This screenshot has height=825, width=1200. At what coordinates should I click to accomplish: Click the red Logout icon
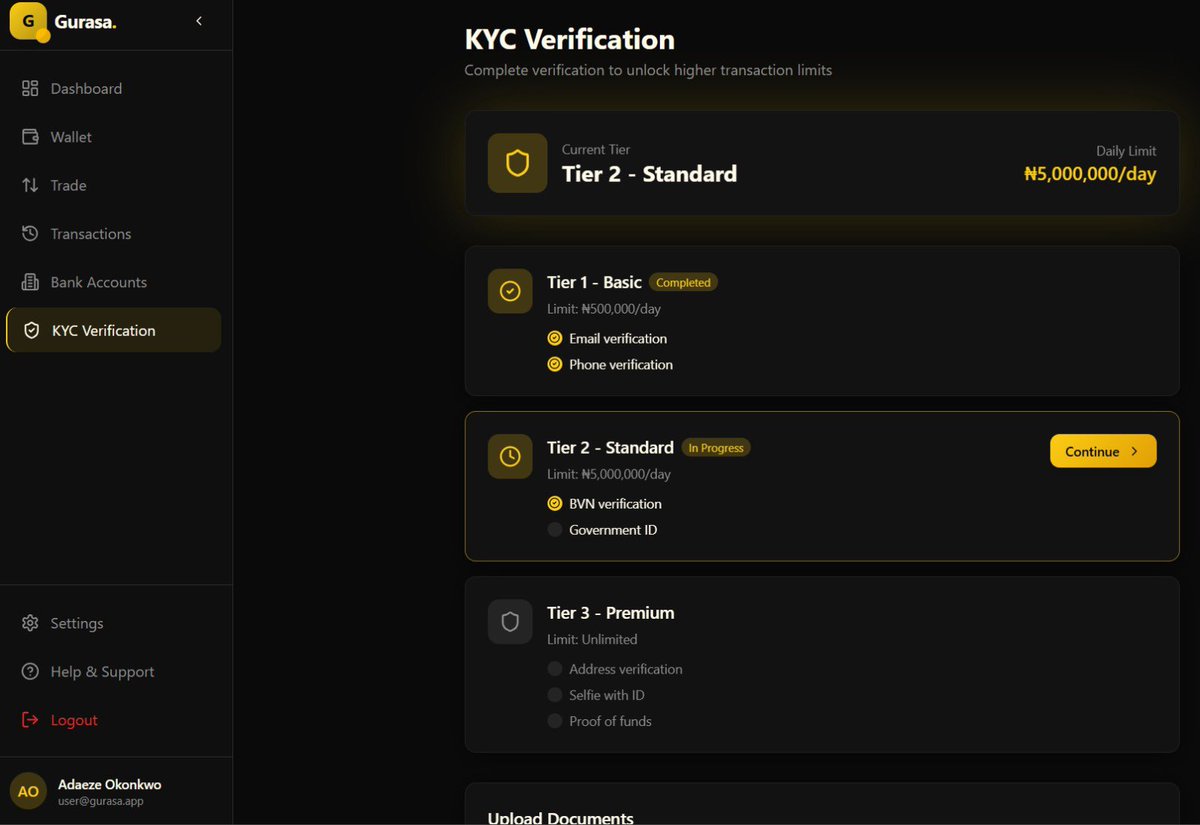coord(30,720)
